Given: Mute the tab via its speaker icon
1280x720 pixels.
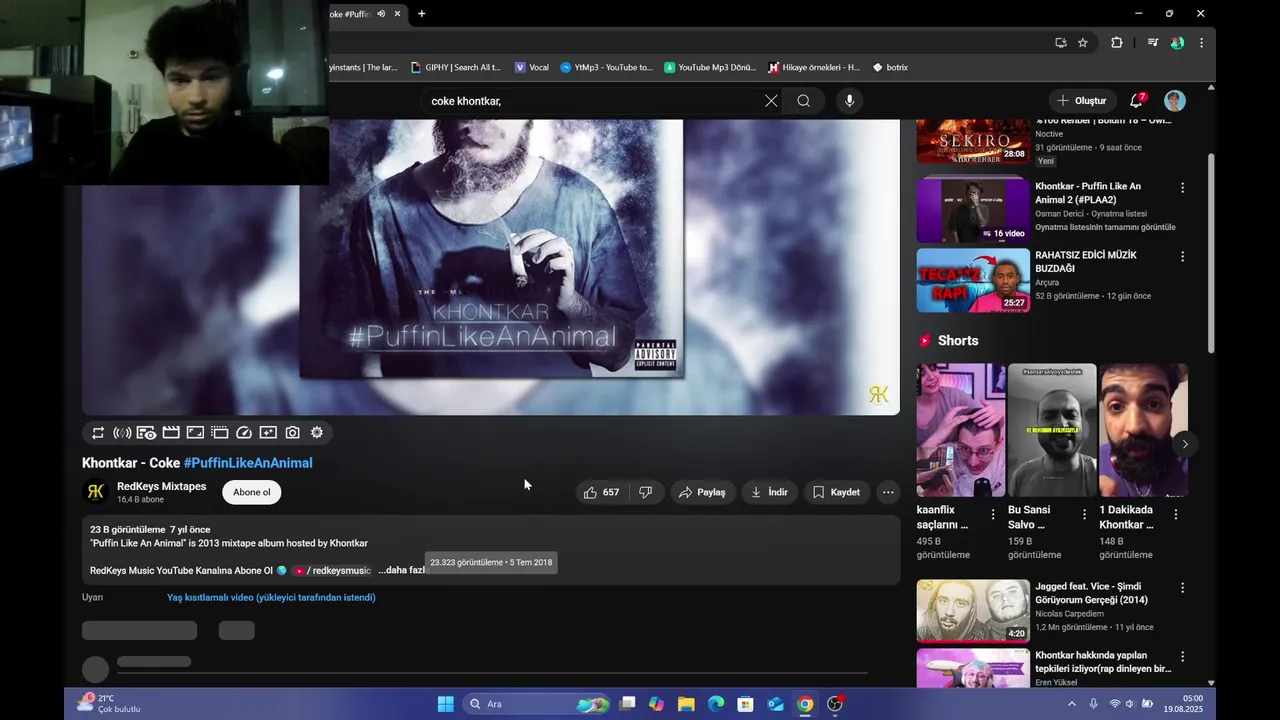Looking at the screenshot, I should pyautogui.click(x=381, y=14).
